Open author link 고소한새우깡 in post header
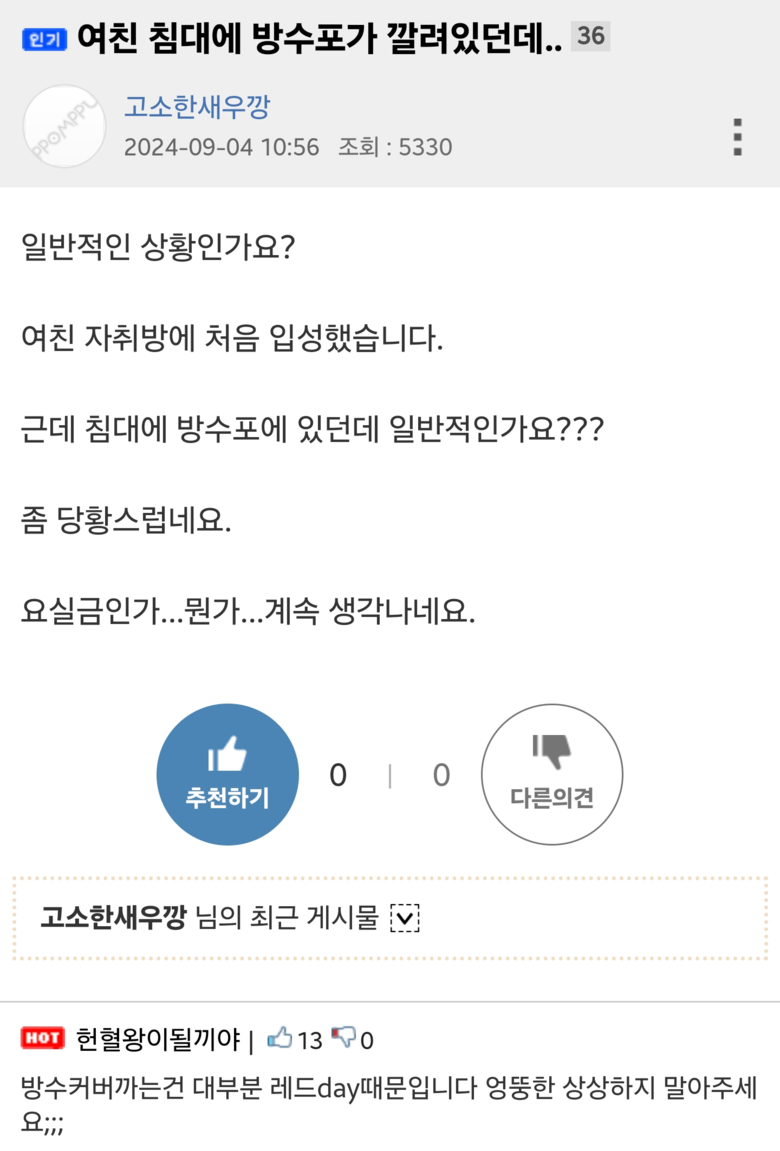 (197, 106)
